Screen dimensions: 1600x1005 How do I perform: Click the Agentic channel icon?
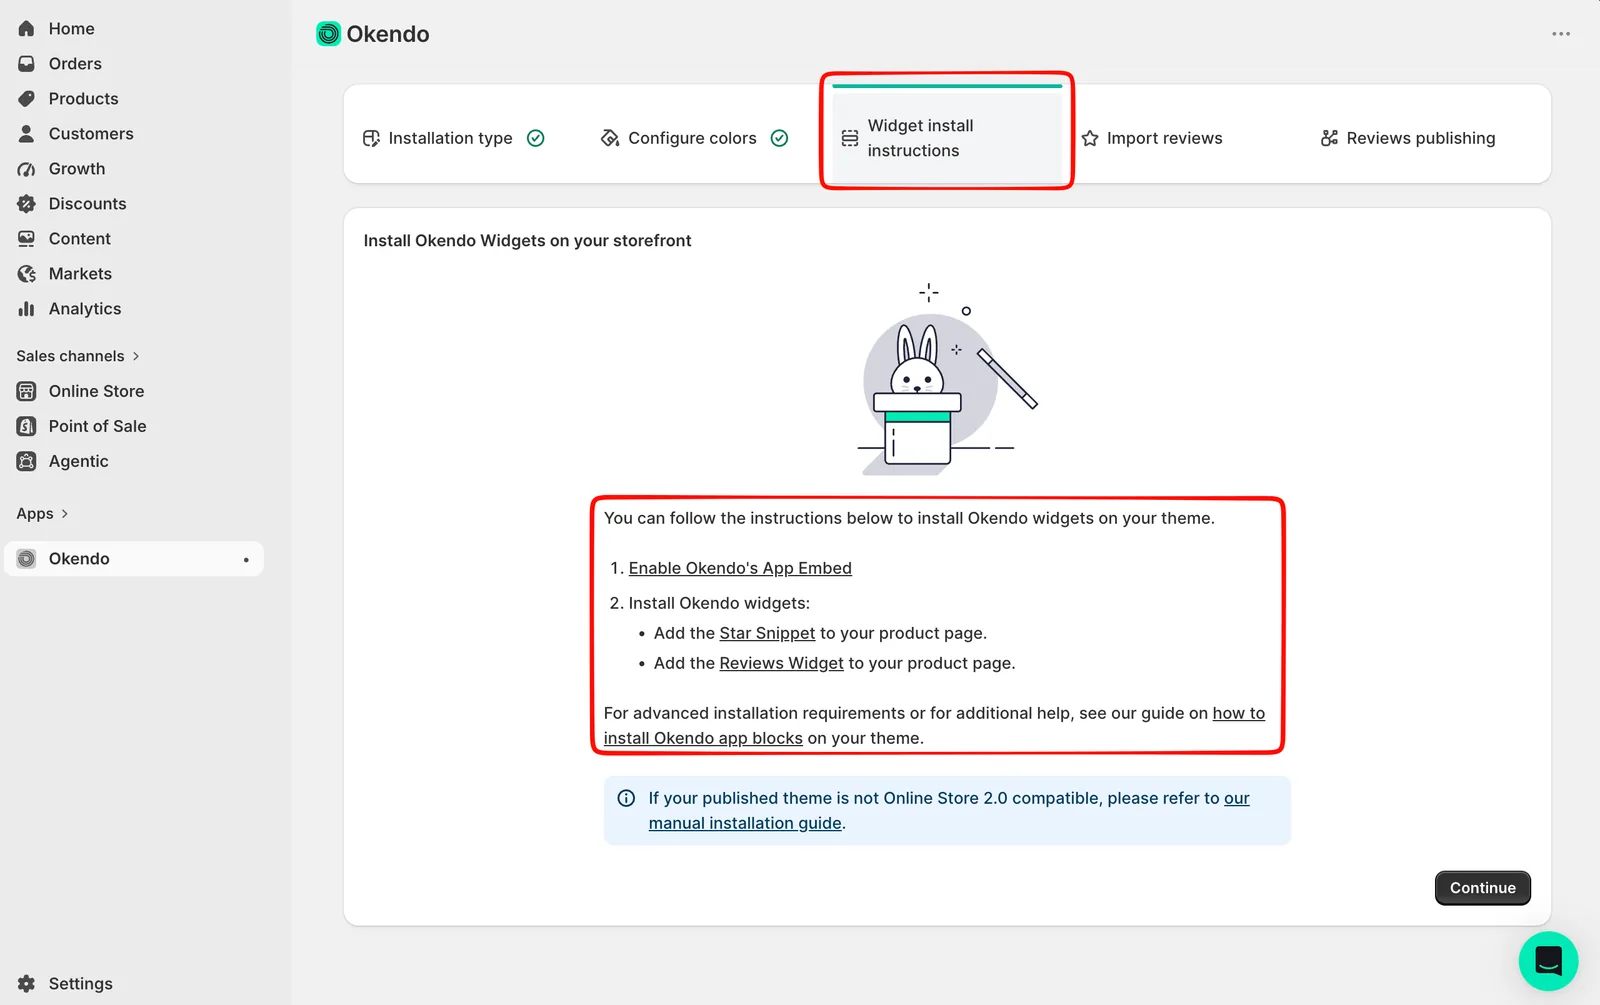click(27, 461)
